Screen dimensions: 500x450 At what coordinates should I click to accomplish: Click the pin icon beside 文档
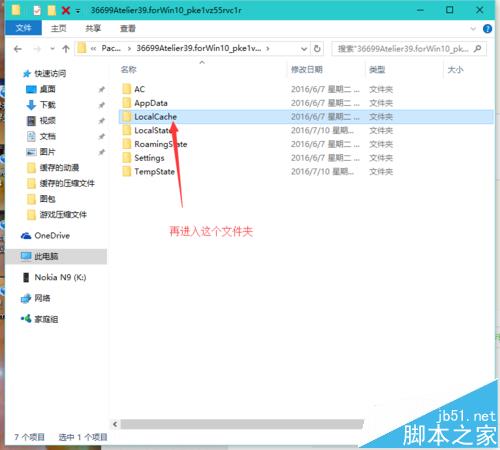[102, 136]
